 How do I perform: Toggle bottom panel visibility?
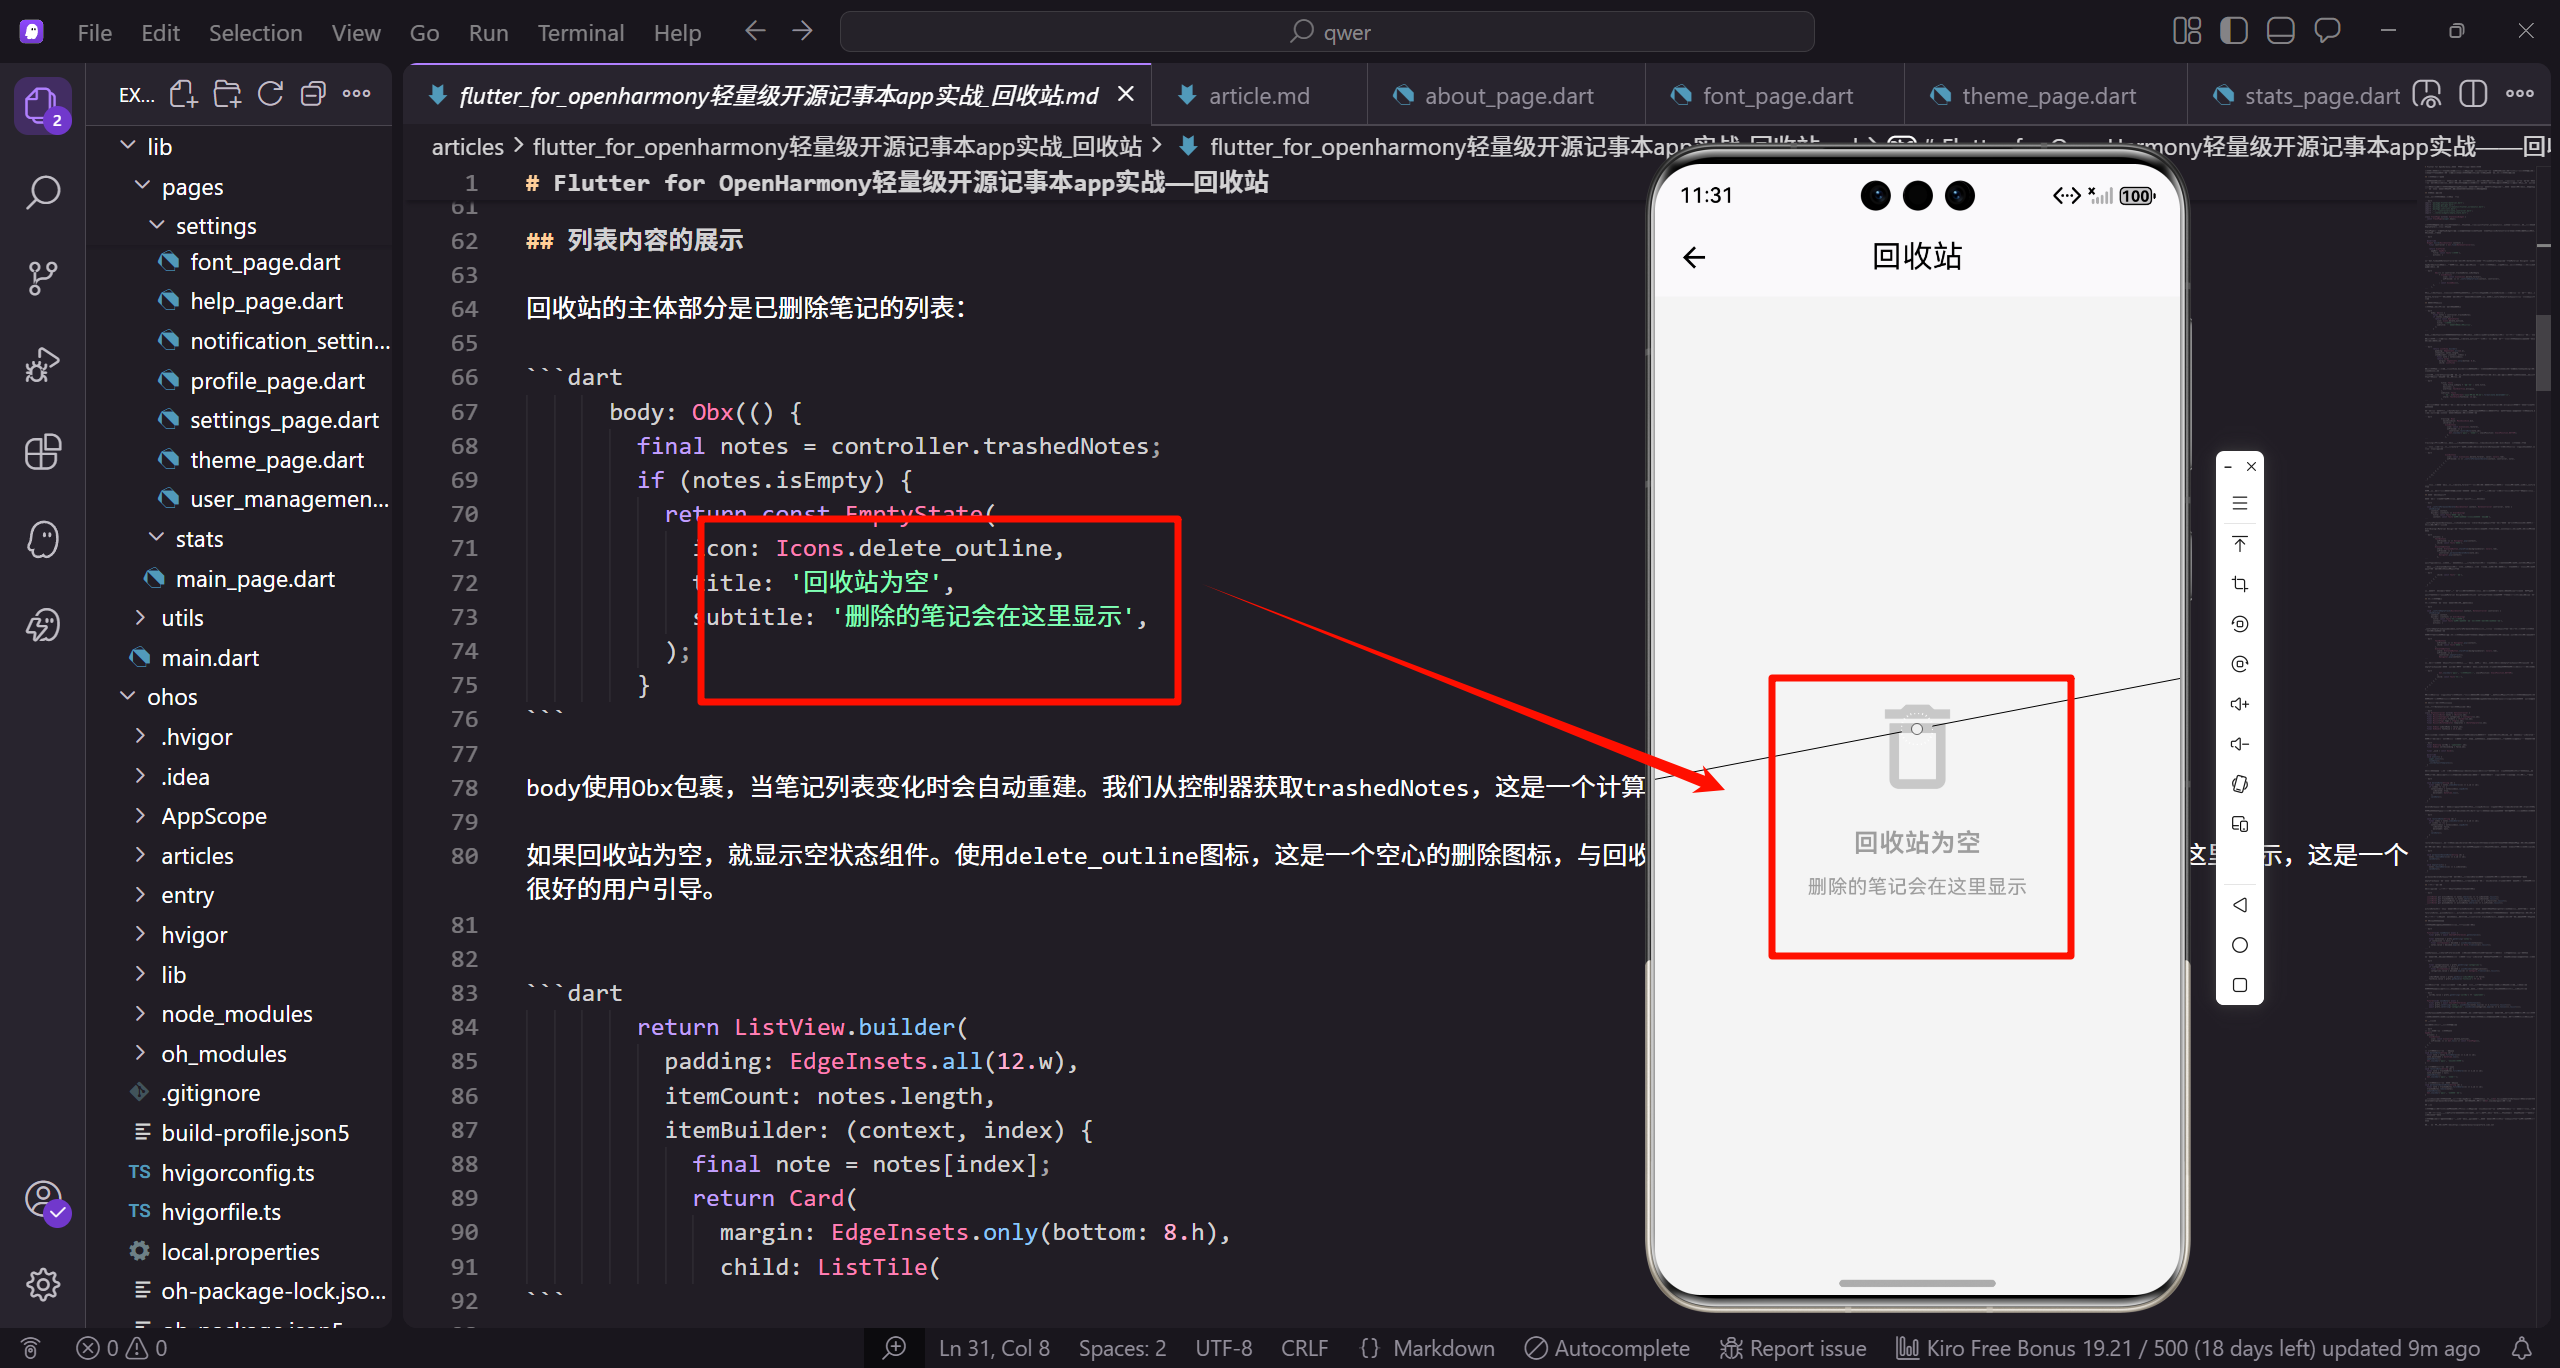coord(2281,31)
